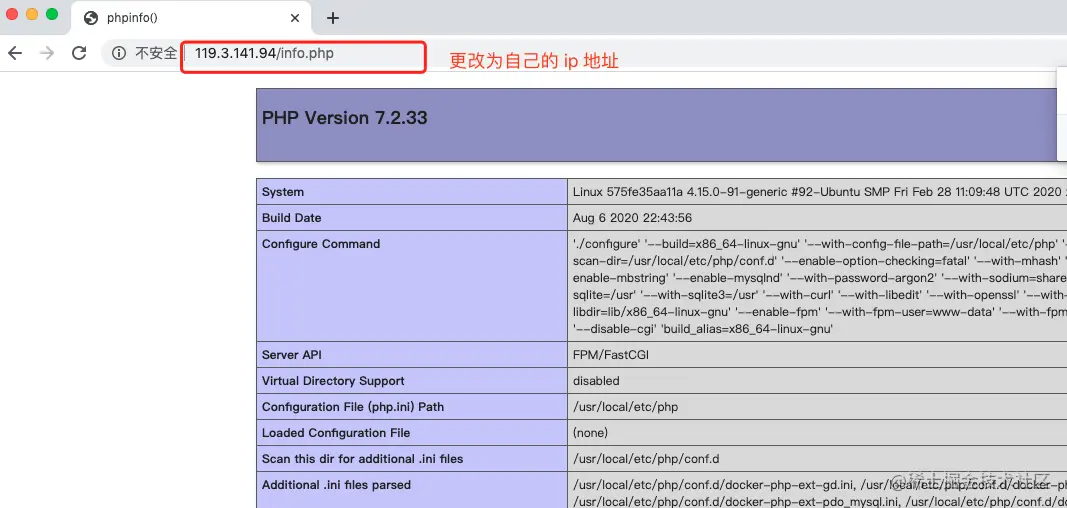Click the 不安全 security label
Screen dimensions: 1067x508
156,53
